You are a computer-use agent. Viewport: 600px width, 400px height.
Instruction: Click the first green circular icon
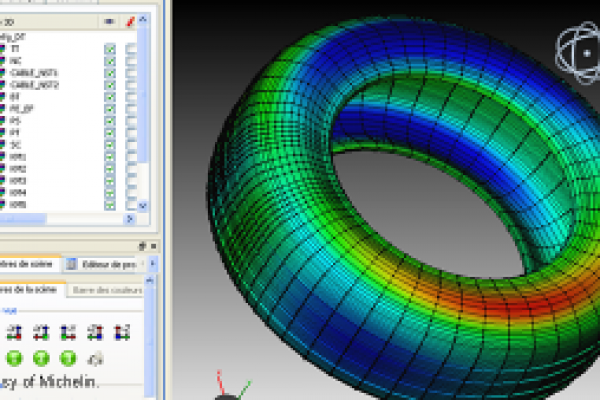click(x=15, y=358)
